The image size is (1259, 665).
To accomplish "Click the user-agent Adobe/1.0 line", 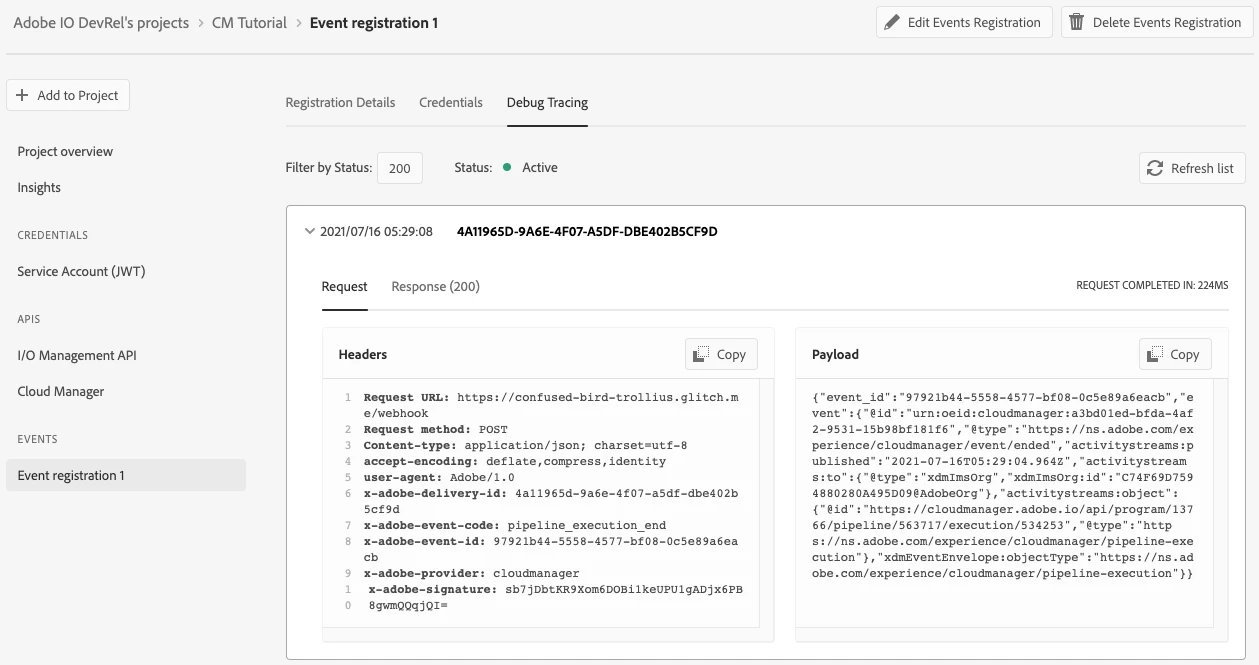I will coord(439,477).
